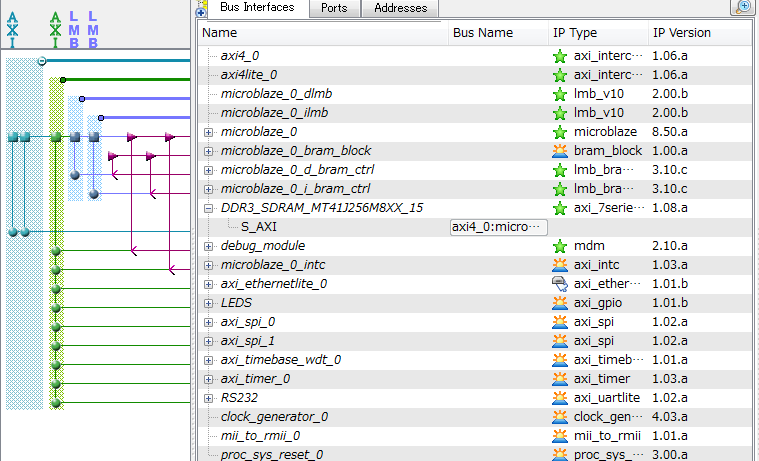759x461 pixels.
Task: Toggle the axi_timer_0 bus connection node
Action: [x=57, y=383]
